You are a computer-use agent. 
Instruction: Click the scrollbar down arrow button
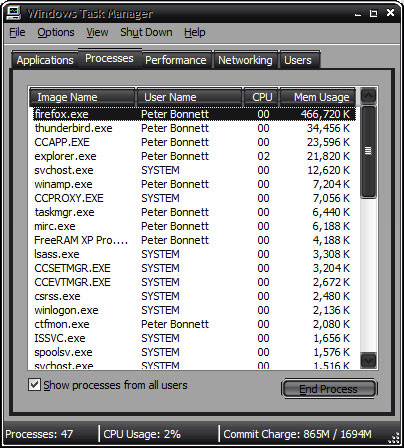[368, 360]
